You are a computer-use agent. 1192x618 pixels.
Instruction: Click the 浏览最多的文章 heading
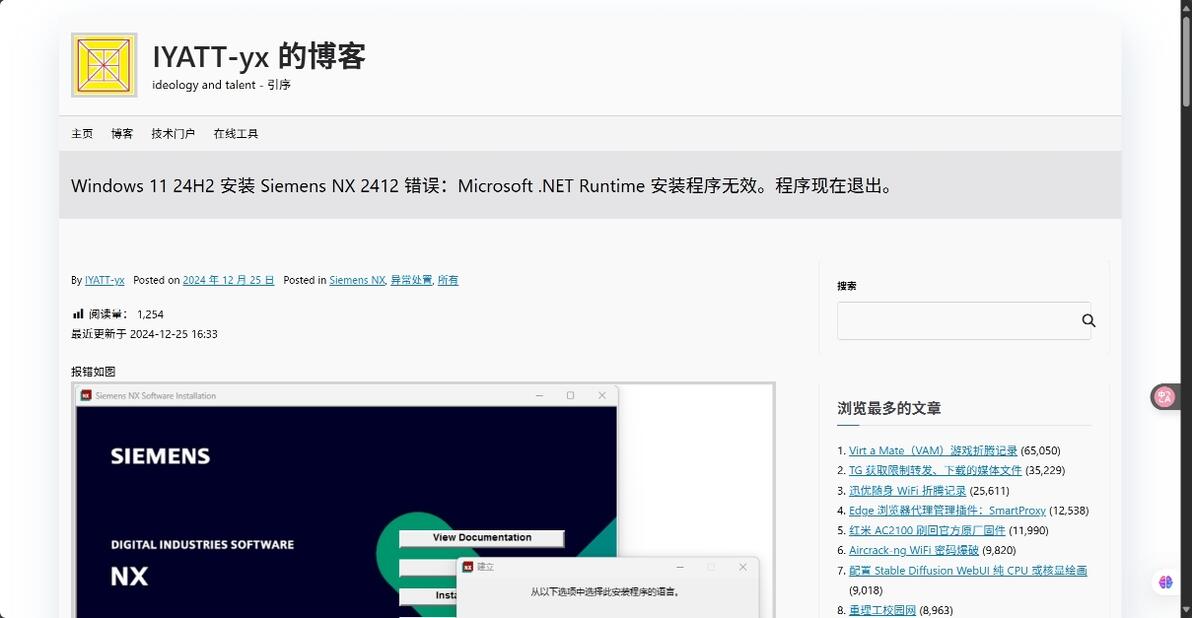click(889, 408)
